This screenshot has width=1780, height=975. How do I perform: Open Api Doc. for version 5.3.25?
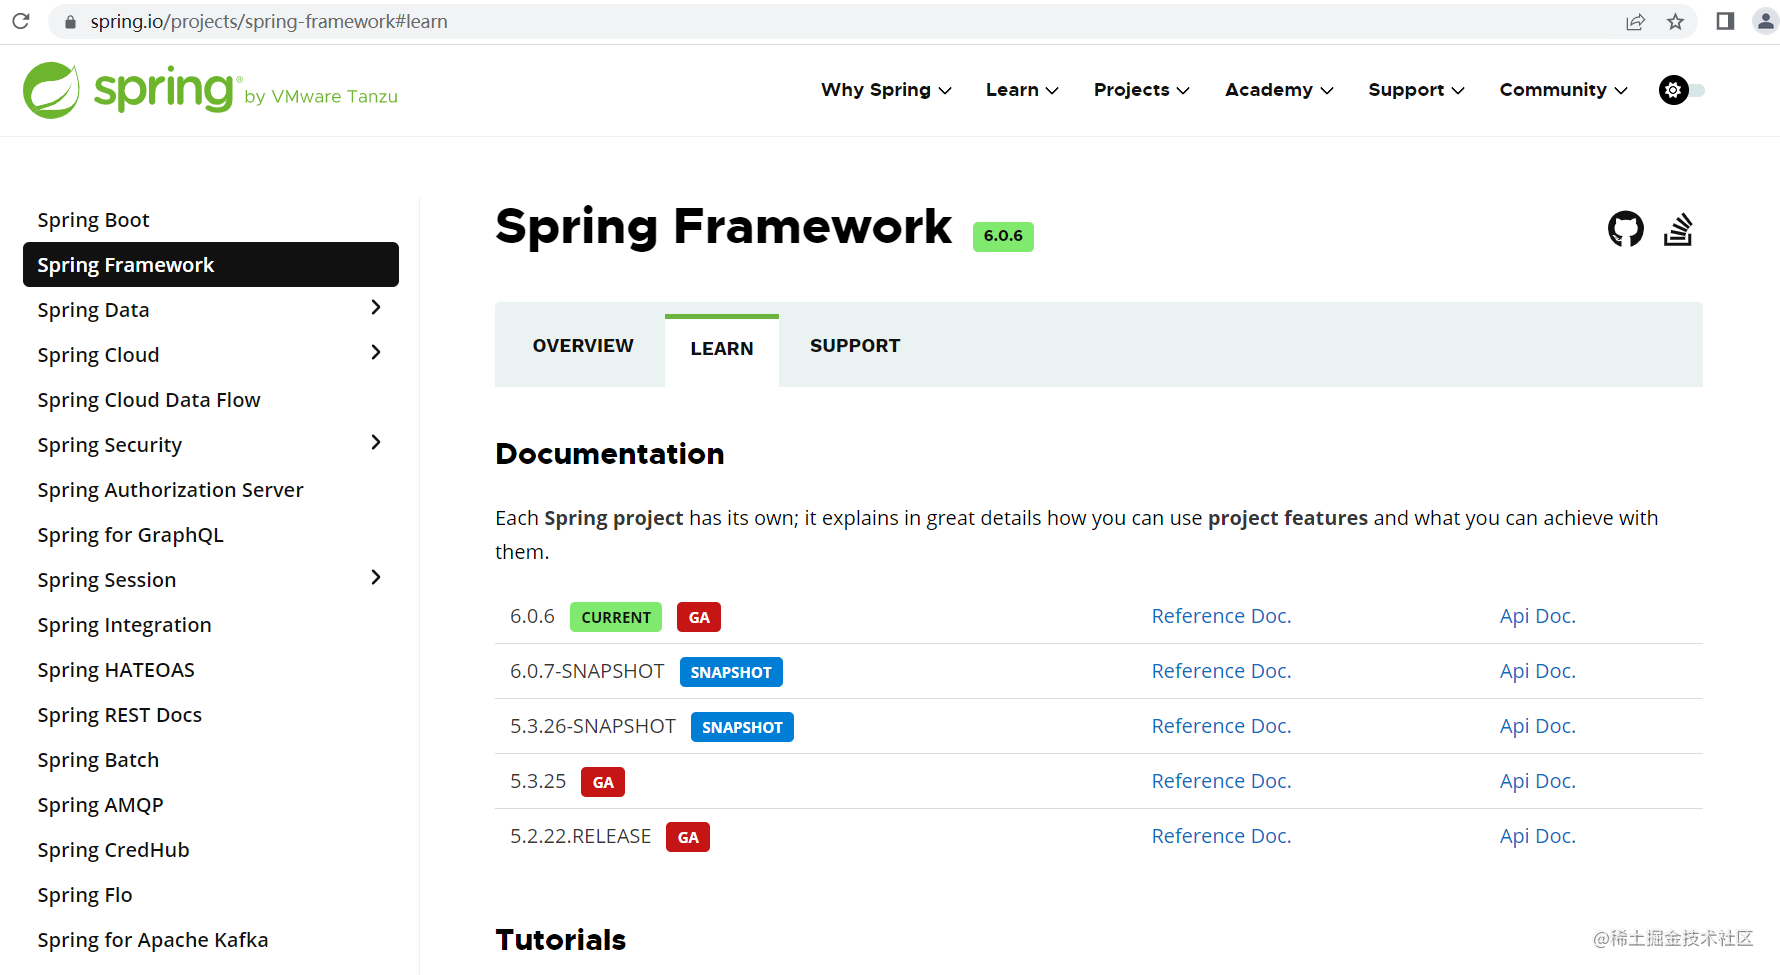(1537, 781)
